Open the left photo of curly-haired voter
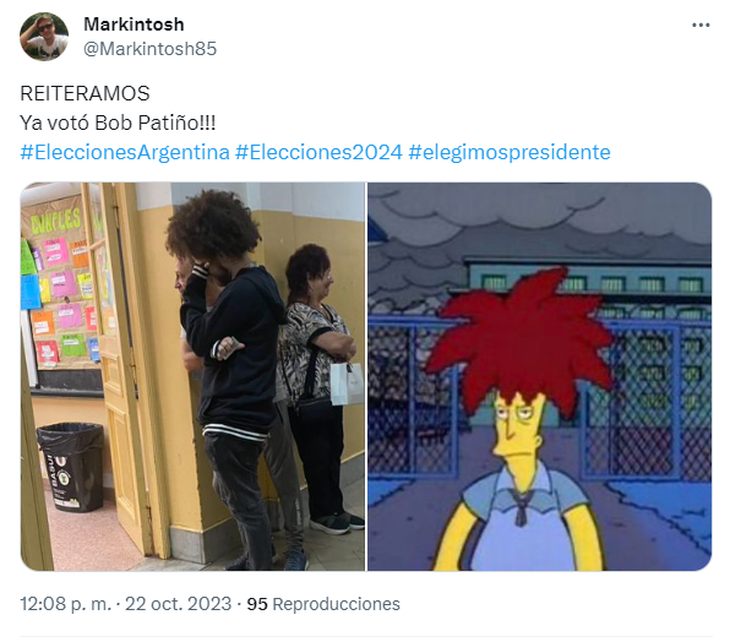The height and width of the screenshot is (642, 730). pyautogui.click(x=193, y=376)
